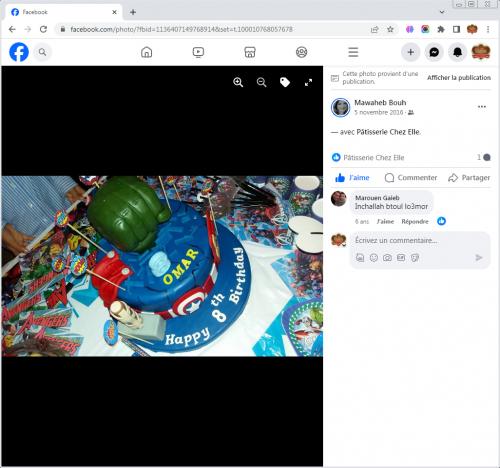The width and height of the screenshot is (500, 468).
Task: Reload the page
Action: click(x=43, y=29)
